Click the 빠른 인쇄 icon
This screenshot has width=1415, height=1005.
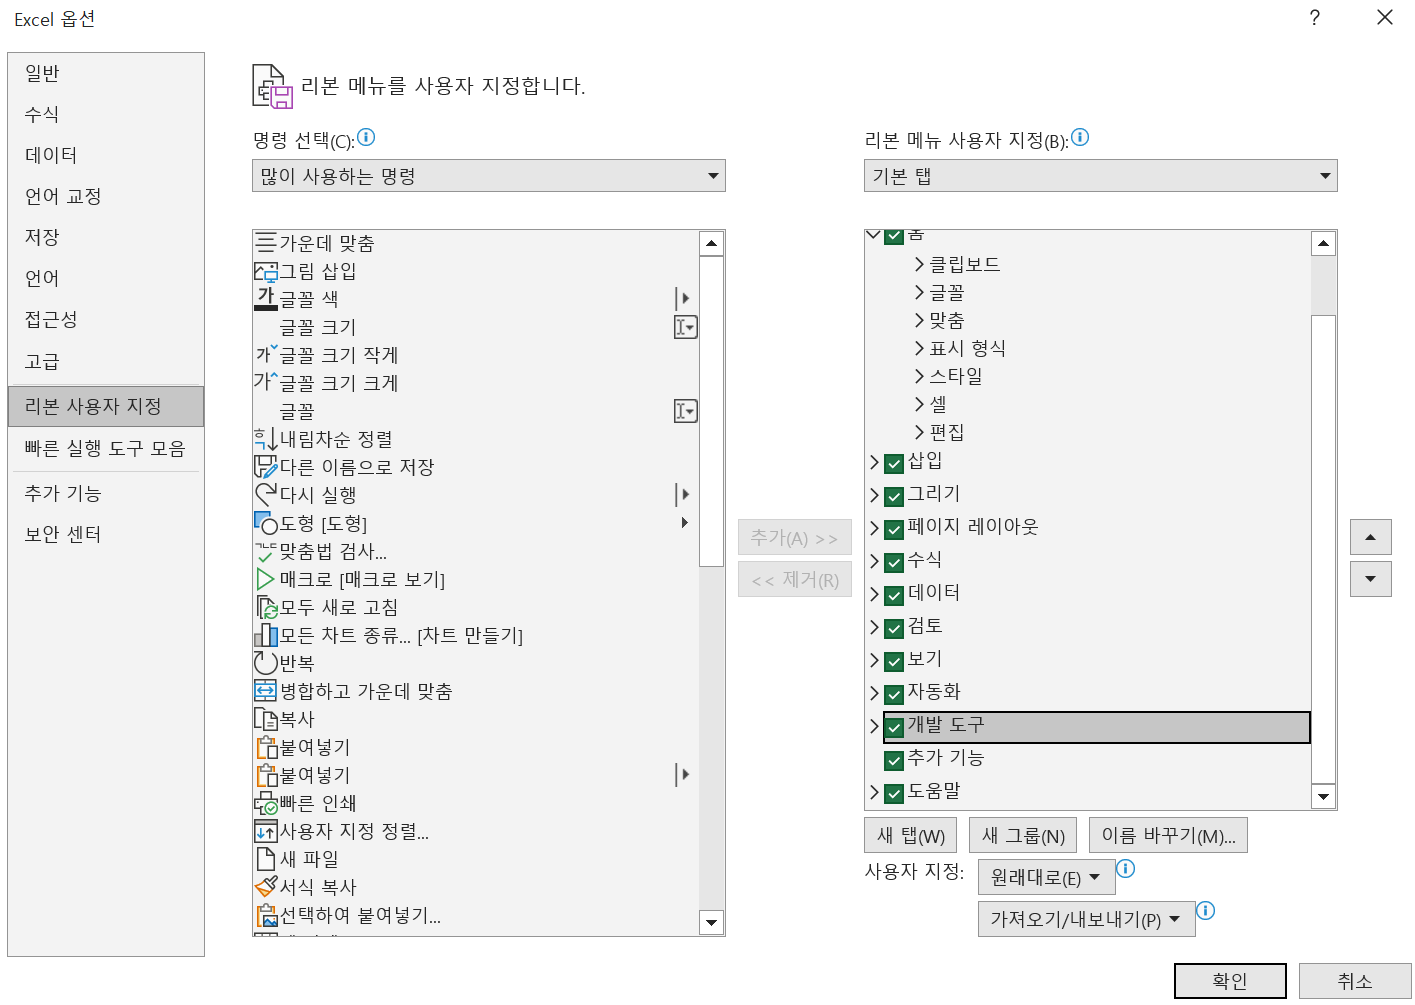266,803
